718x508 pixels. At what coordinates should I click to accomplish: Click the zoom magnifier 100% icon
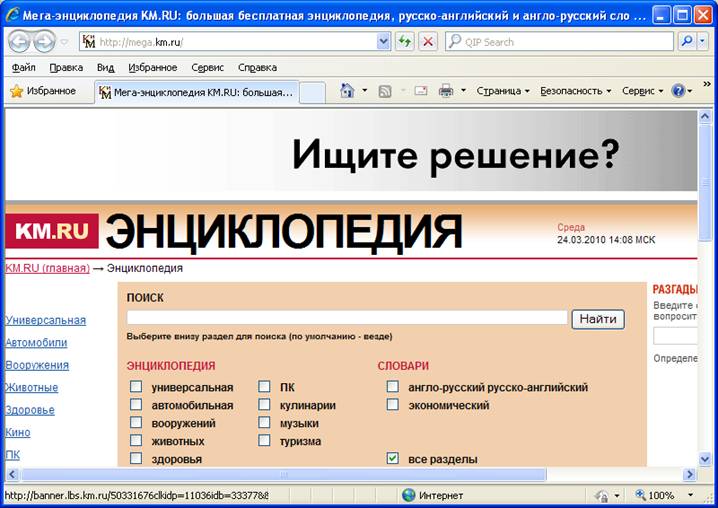click(x=640, y=495)
